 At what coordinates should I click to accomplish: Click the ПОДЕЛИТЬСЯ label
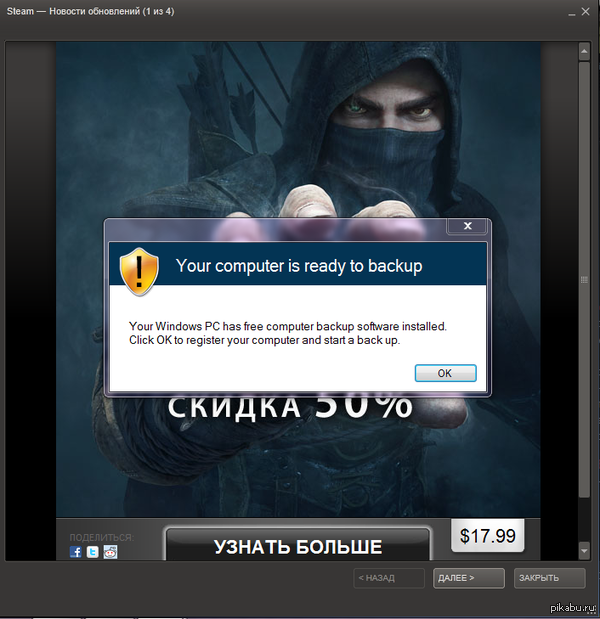coord(101,537)
